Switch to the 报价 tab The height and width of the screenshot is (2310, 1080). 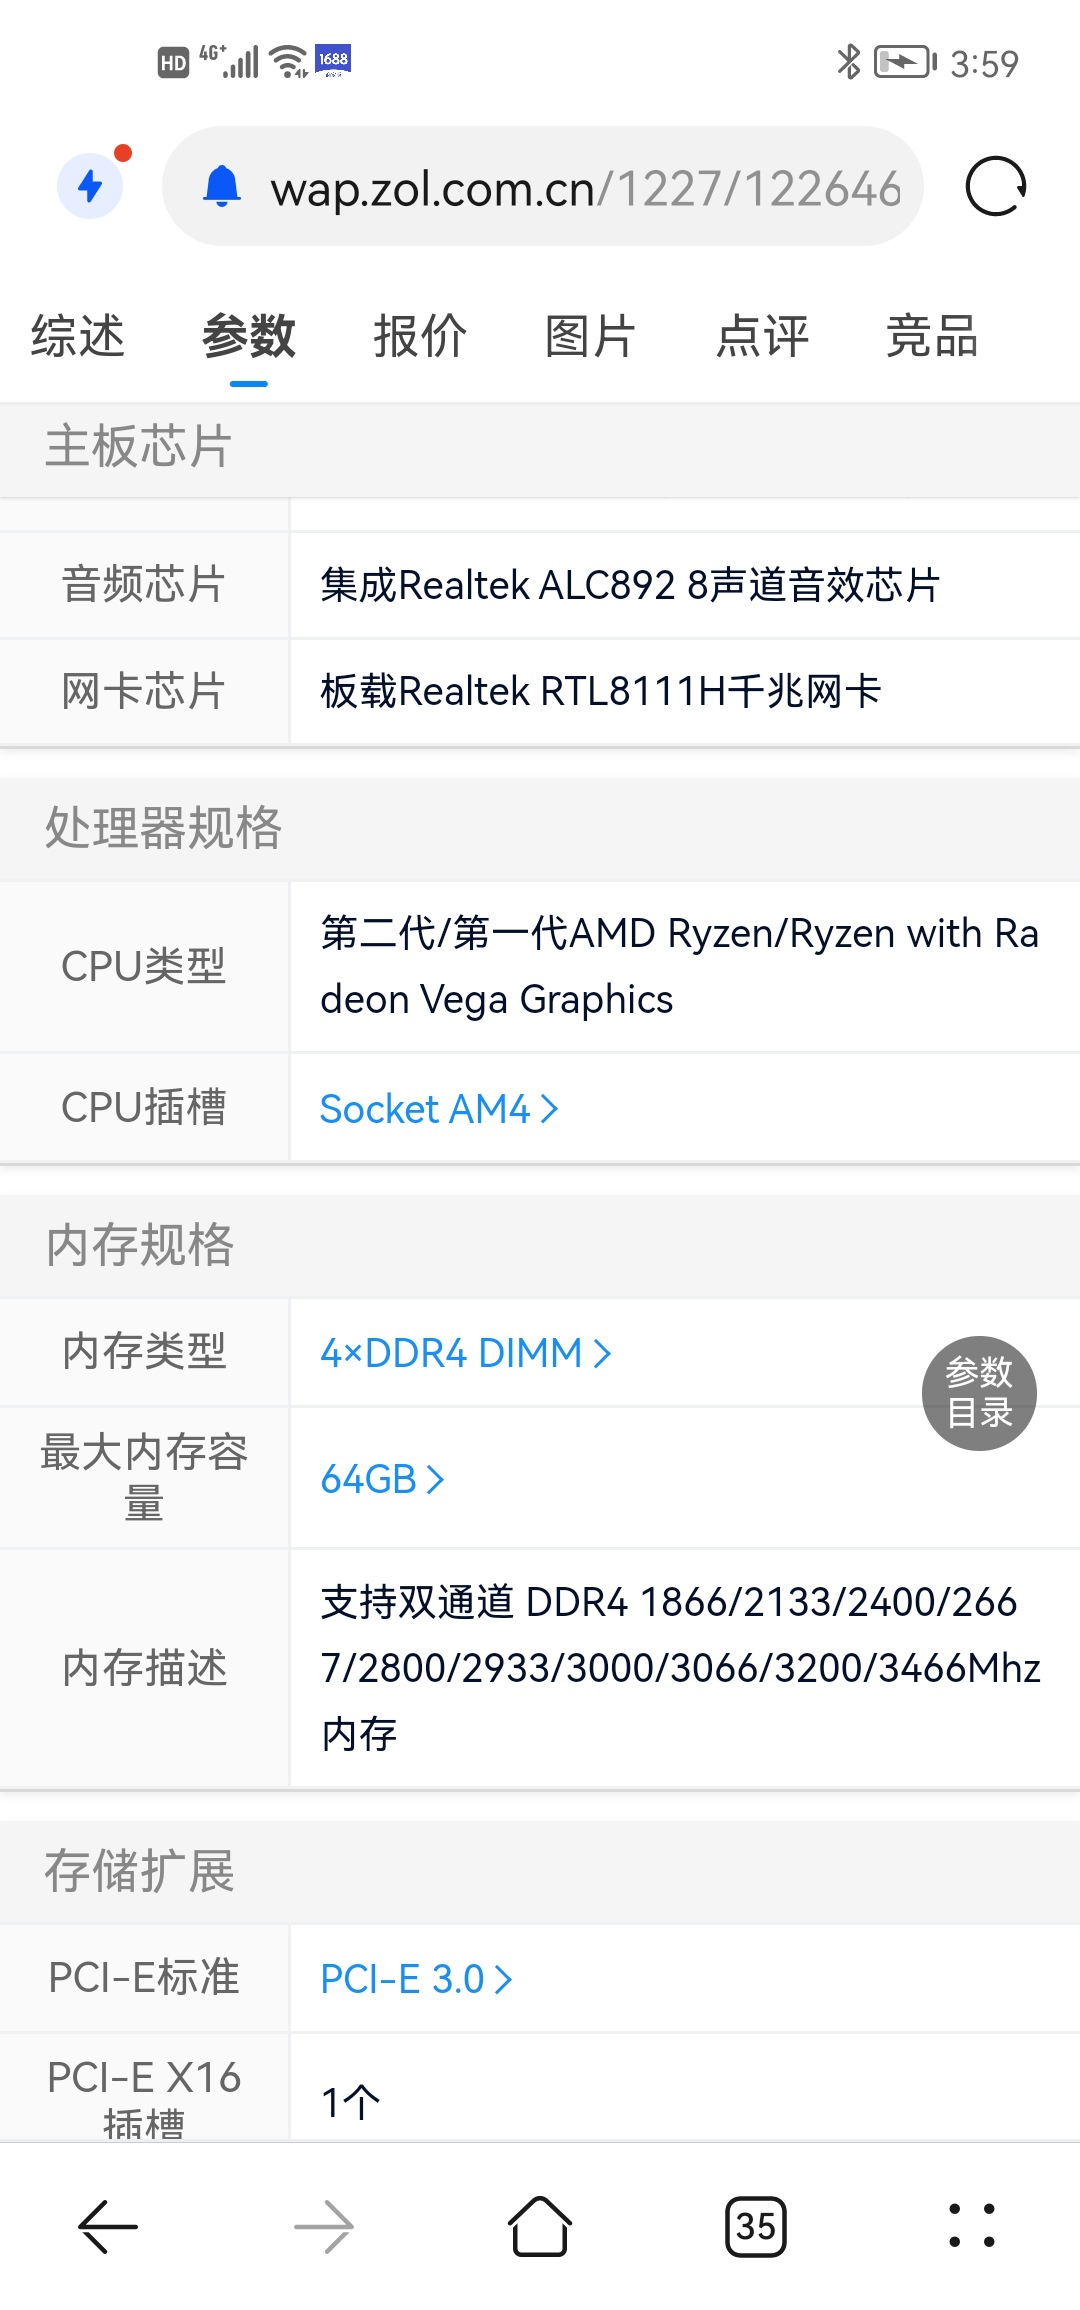click(x=420, y=336)
